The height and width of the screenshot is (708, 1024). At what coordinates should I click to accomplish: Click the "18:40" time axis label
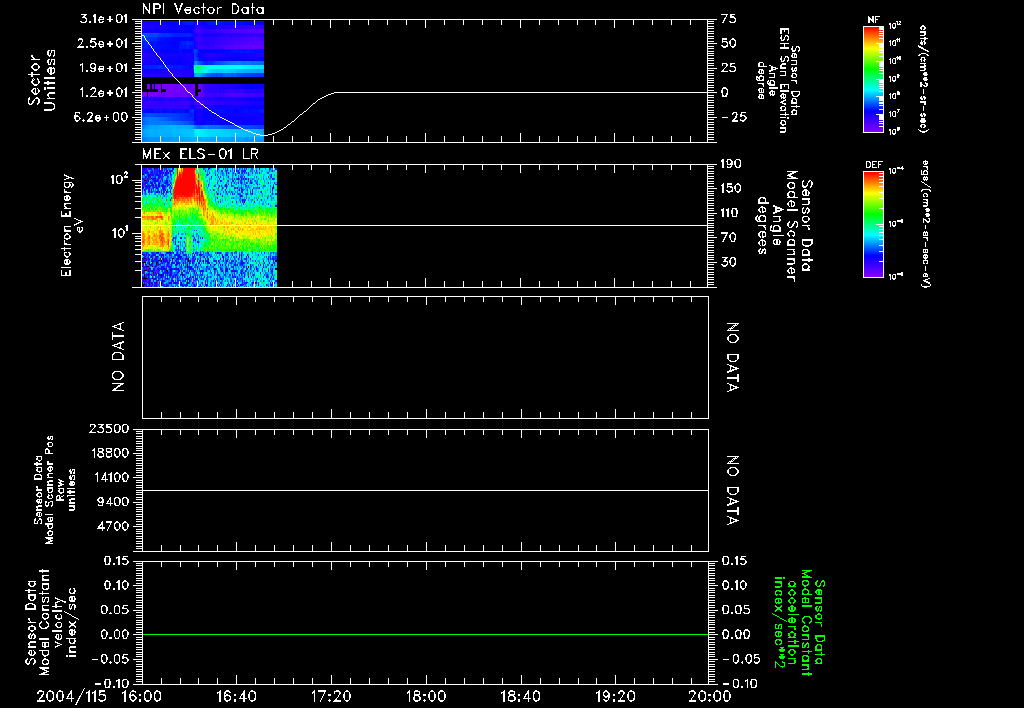[520, 697]
